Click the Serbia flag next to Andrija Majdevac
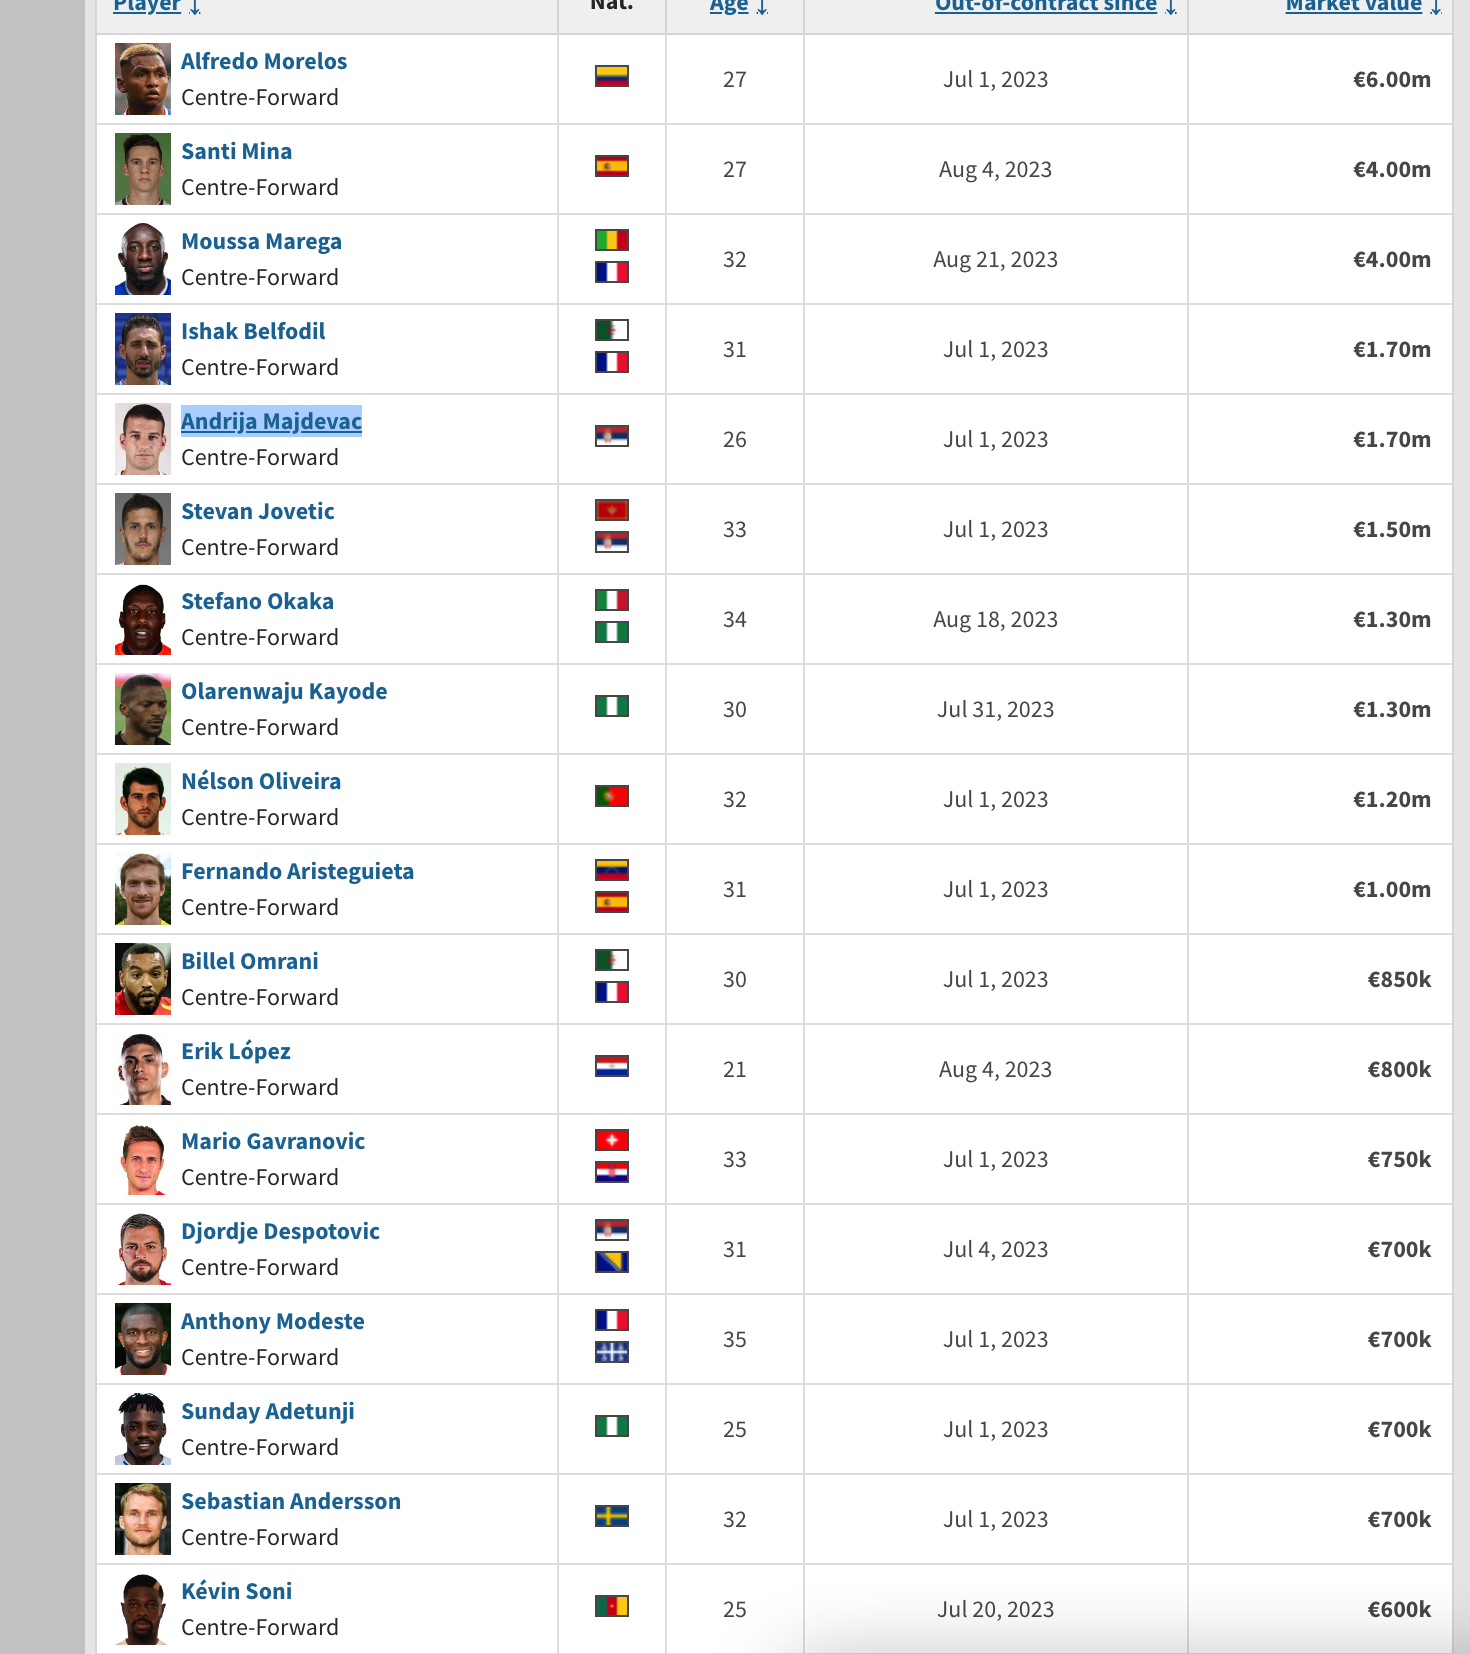1470x1654 pixels. tap(611, 436)
